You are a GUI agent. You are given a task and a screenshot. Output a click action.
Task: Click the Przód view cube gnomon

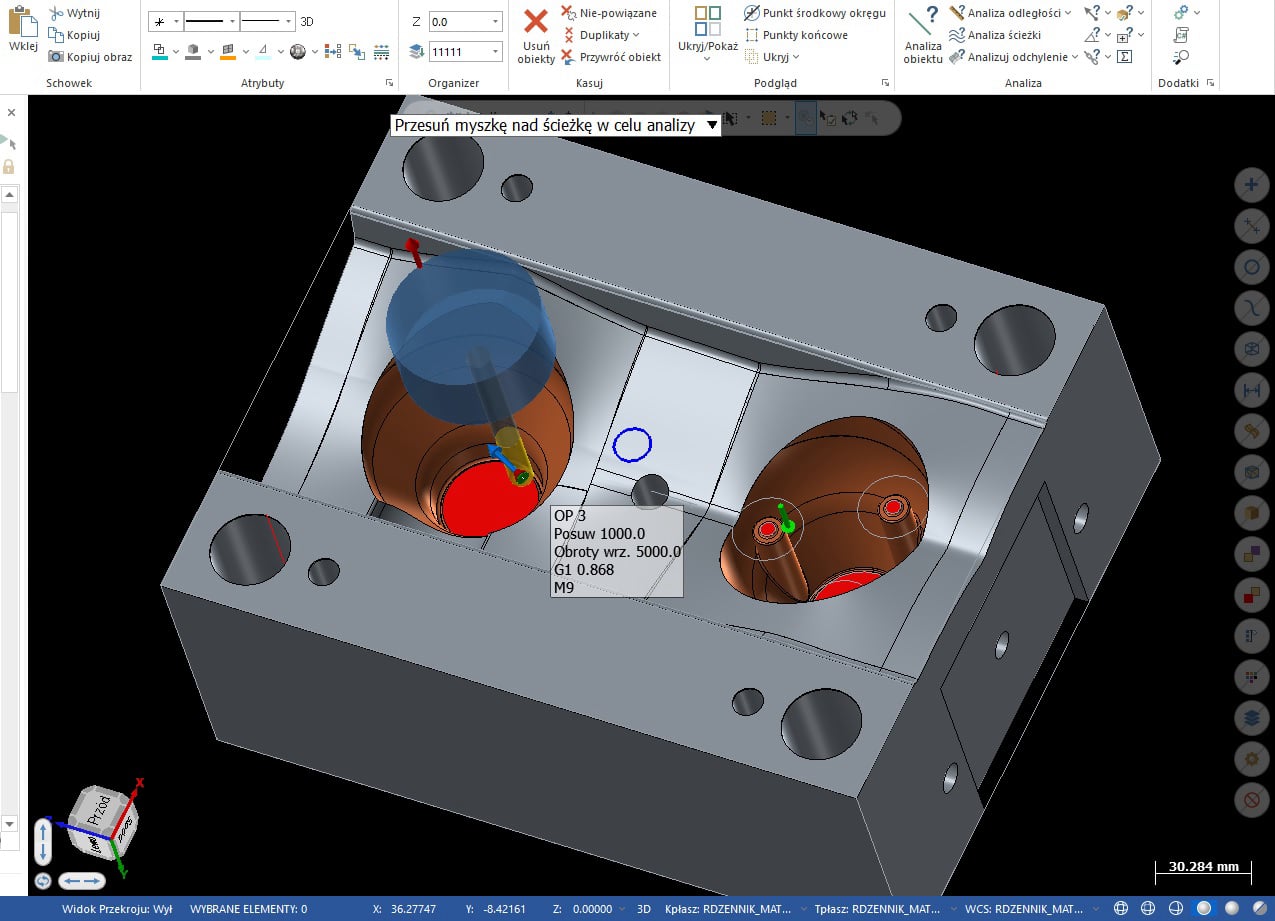click(x=102, y=818)
